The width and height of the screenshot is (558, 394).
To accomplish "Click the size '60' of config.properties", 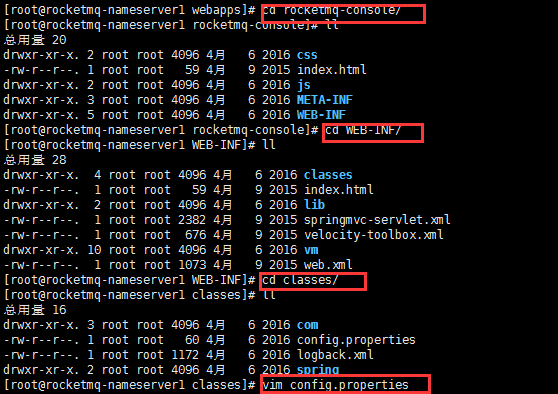I will click(192, 340).
